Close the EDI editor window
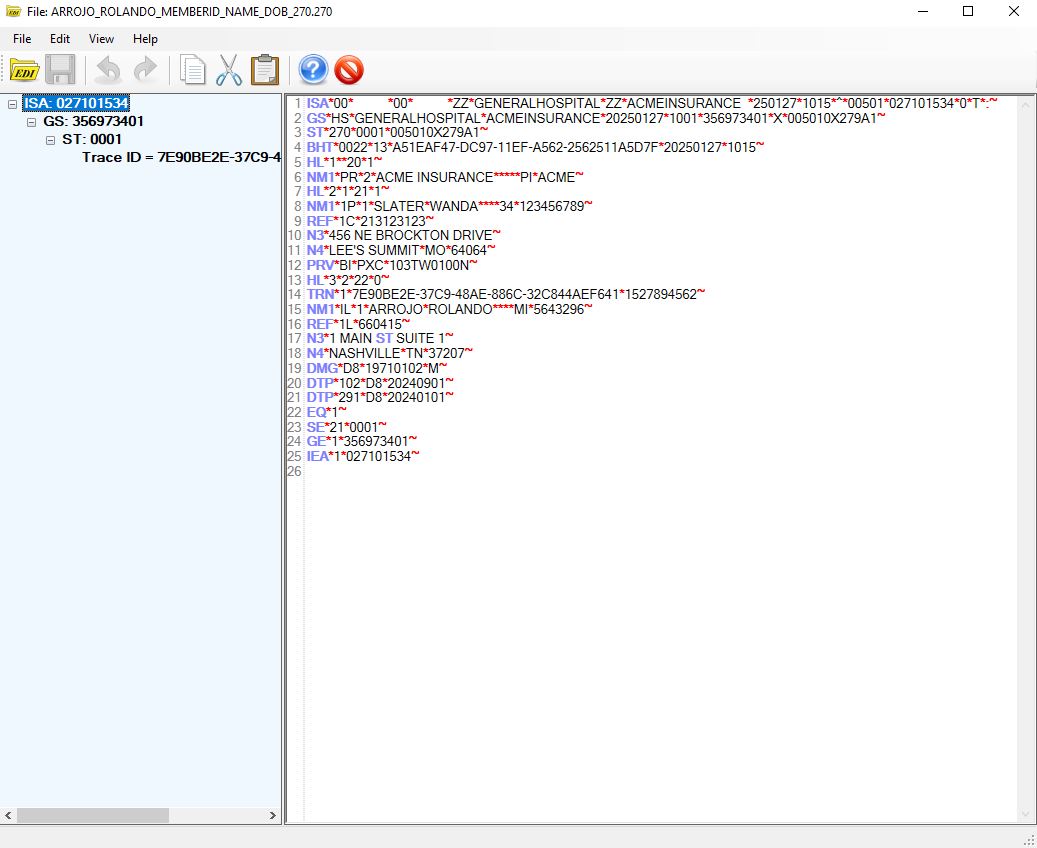Image resolution: width=1037 pixels, height=848 pixels. point(1014,11)
